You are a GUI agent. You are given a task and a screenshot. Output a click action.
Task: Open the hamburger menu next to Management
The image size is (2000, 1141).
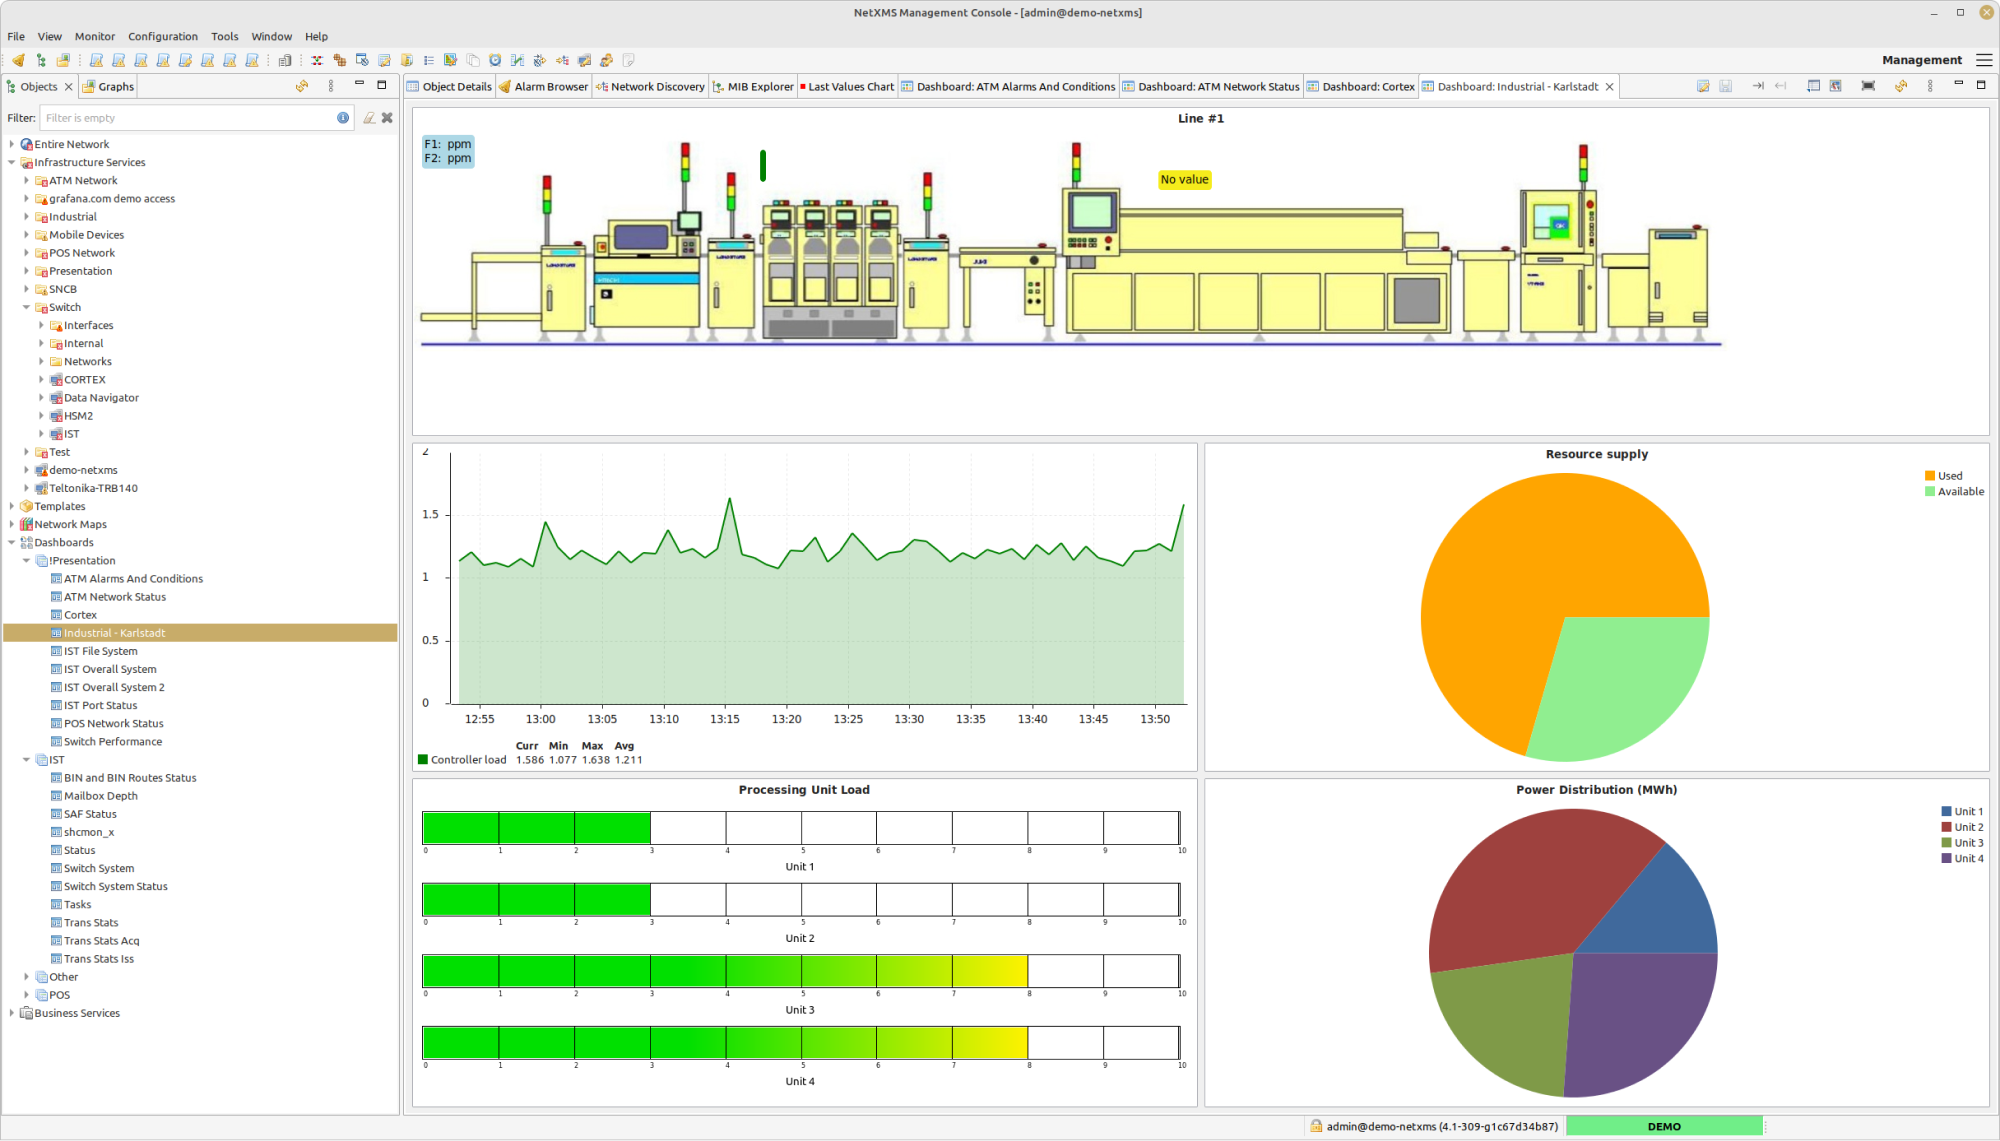point(1984,60)
